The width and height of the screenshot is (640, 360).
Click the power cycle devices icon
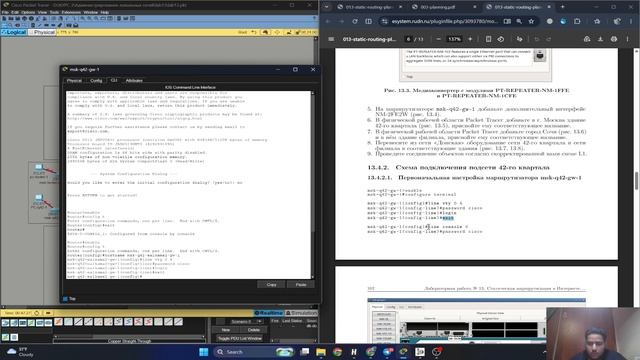[37, 313]
